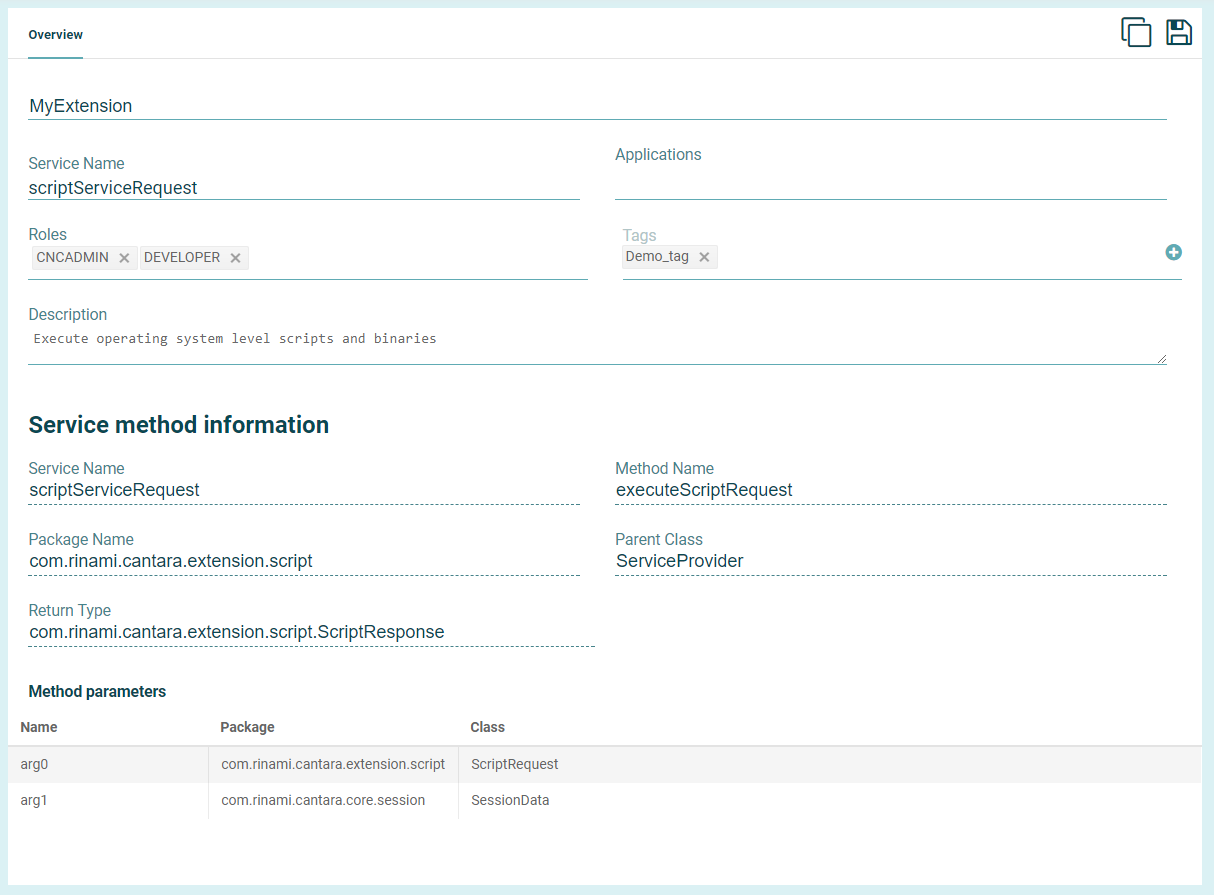
Task: Click the Package Name field
Action: click(x=303, y=561)
